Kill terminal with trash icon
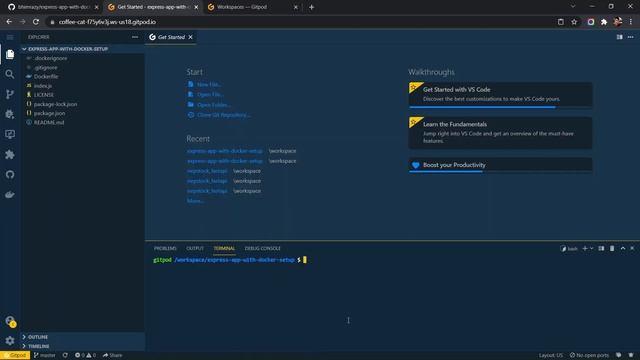This screenshot has width=640, height=360. (x=612, y=248)
